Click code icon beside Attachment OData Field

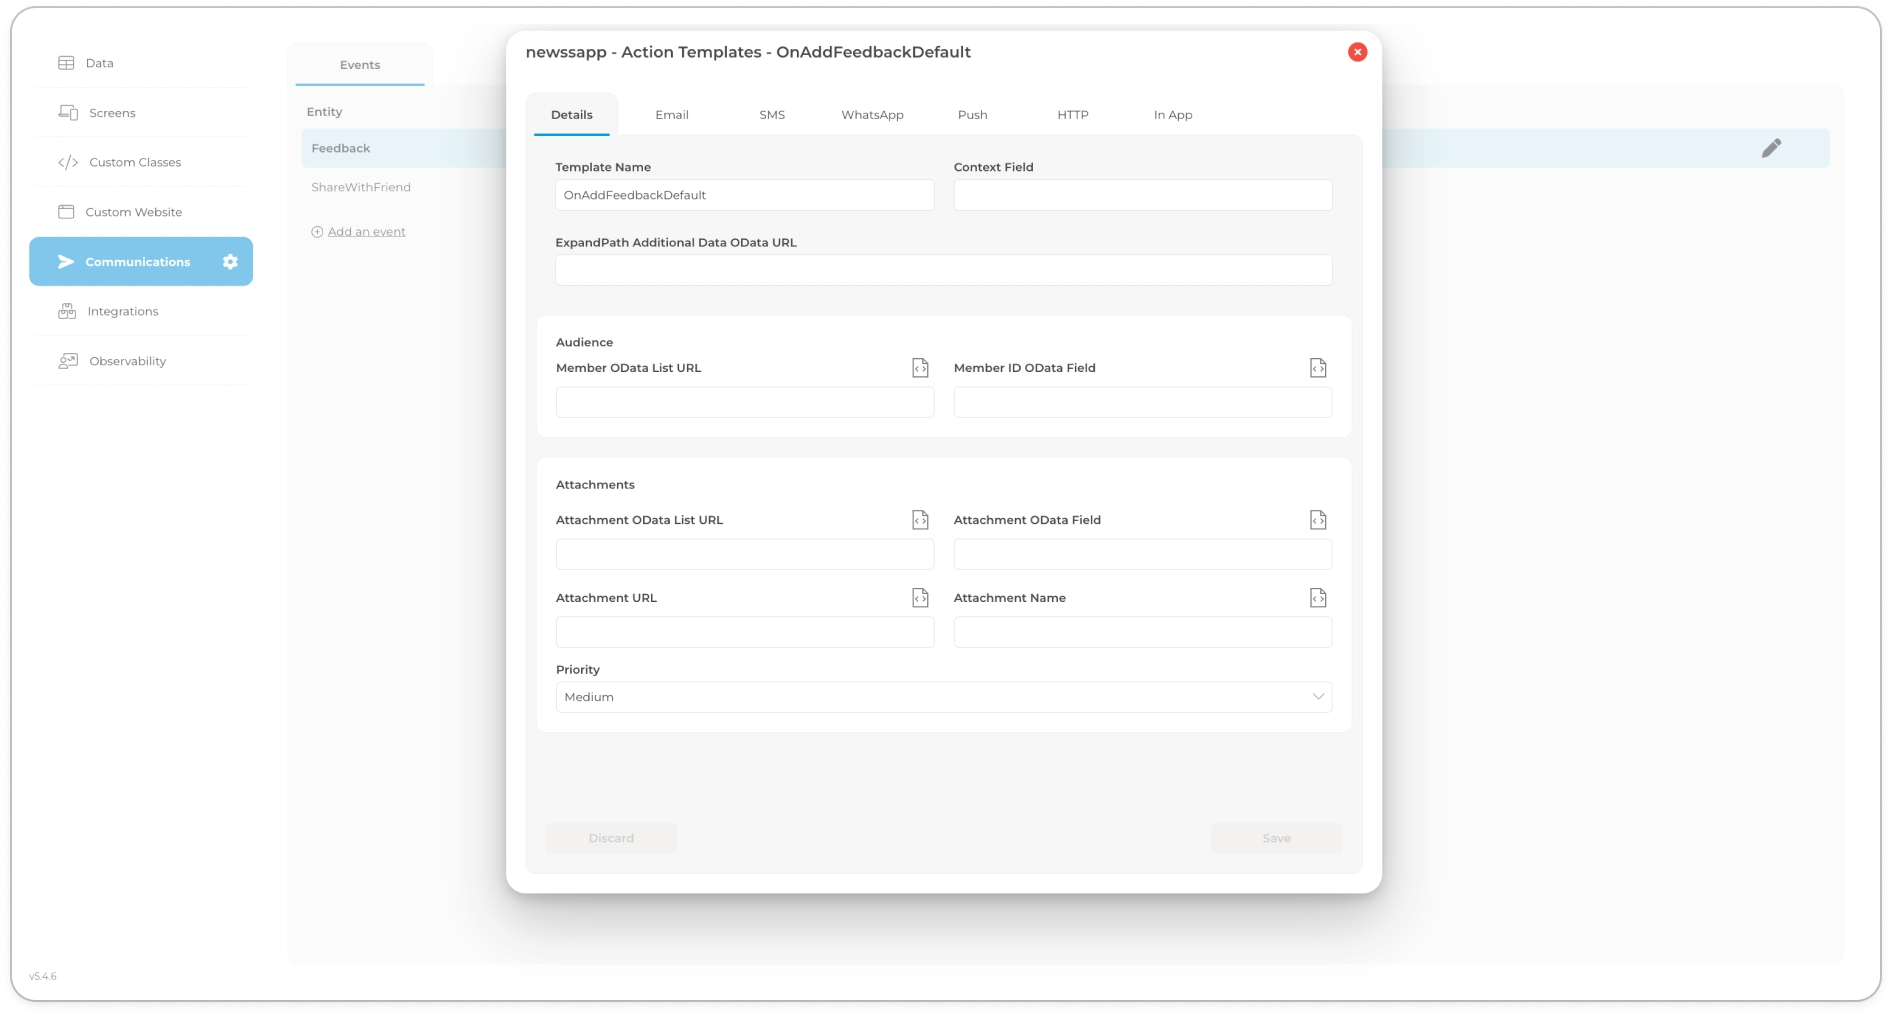coord(1317,520)
